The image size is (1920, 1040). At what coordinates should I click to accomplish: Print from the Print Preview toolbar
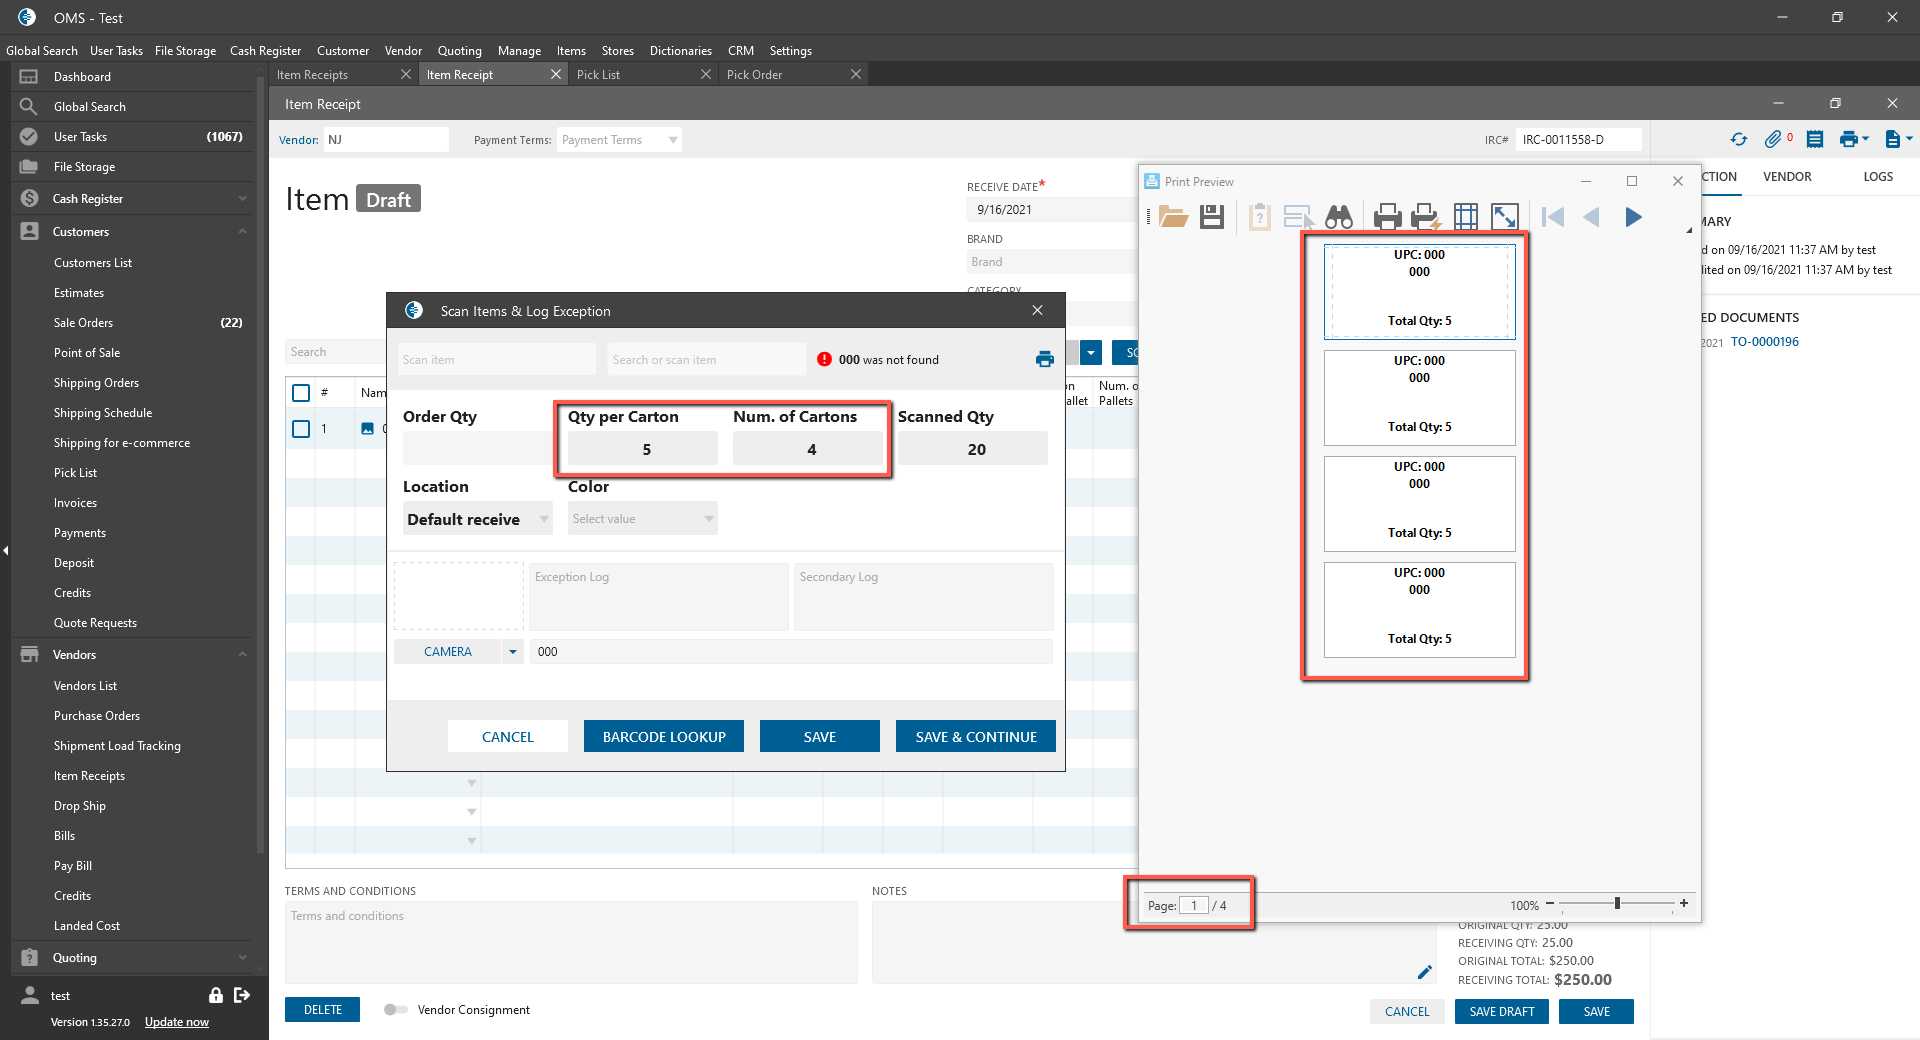coord(1387,217)
